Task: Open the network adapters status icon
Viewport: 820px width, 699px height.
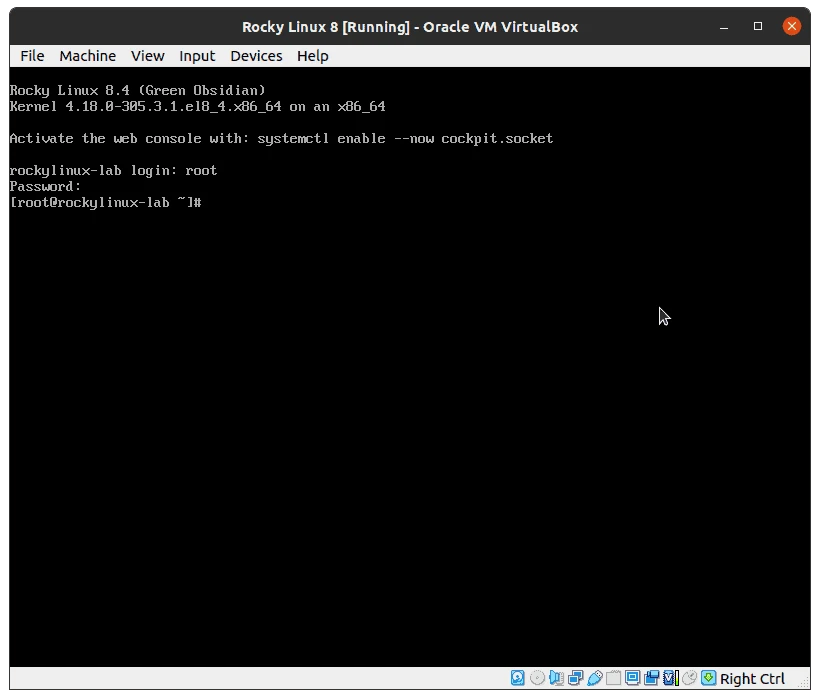Action: pos(575,678)
